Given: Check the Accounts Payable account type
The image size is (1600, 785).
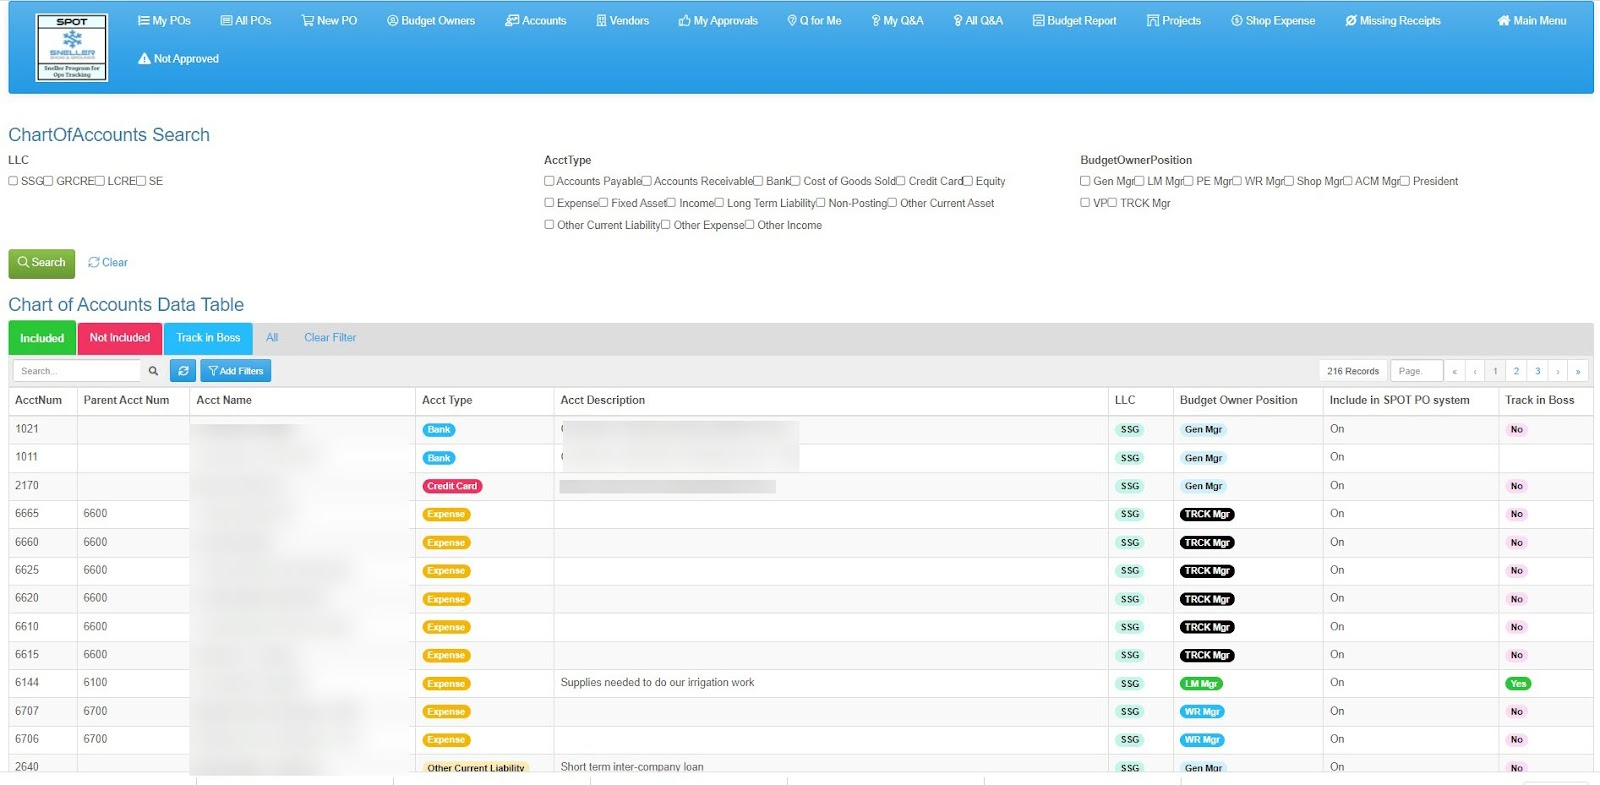Looking at the screenshot, I should point(549,181).
